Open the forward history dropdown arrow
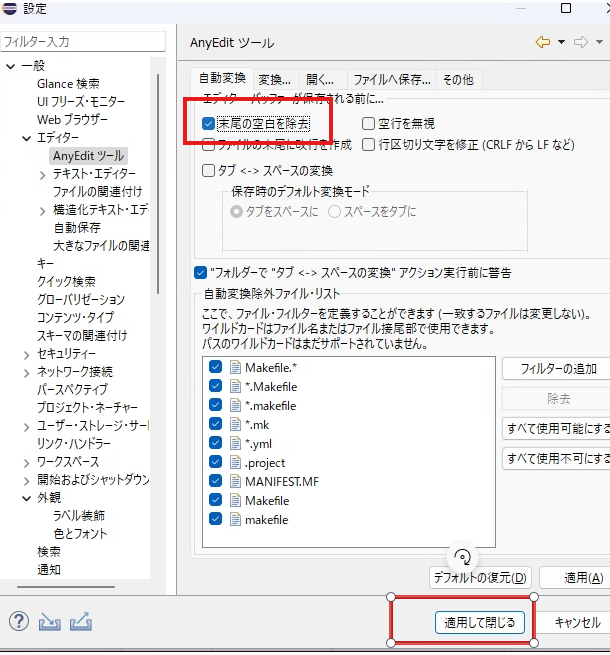610x655 pixels. point(599,42)
